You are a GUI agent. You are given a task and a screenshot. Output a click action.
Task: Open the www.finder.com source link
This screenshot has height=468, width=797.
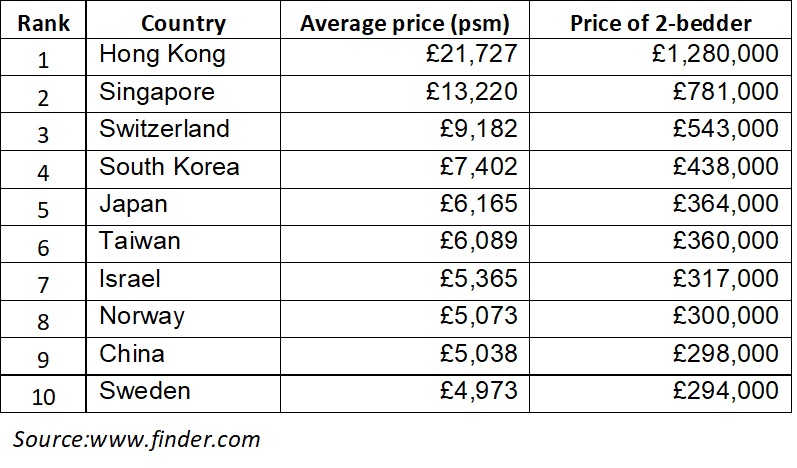(x=175, y=440)
